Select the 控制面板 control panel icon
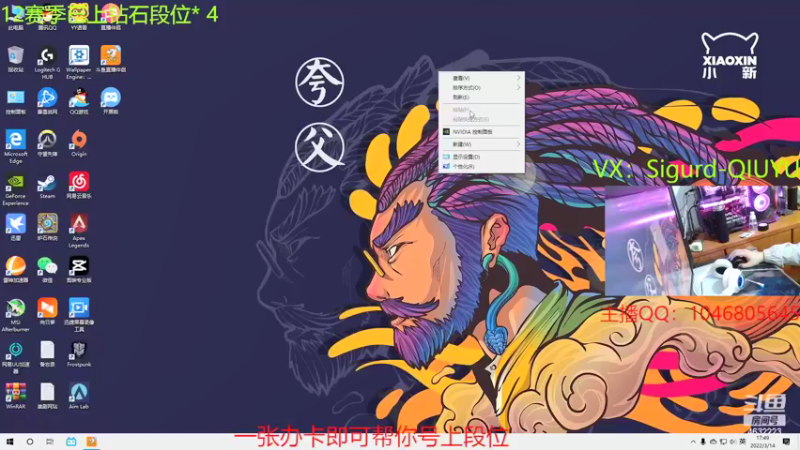 [15, 102]
